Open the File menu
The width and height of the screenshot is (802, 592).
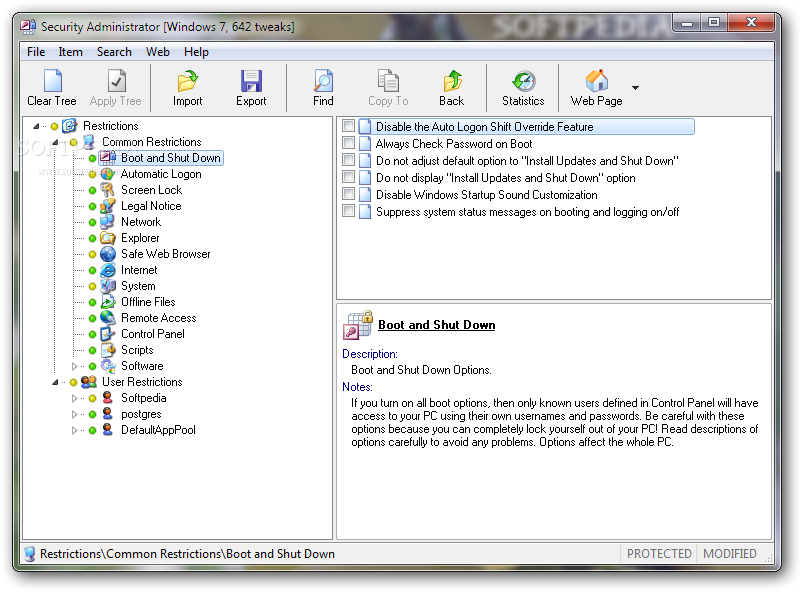coord(36,52)
